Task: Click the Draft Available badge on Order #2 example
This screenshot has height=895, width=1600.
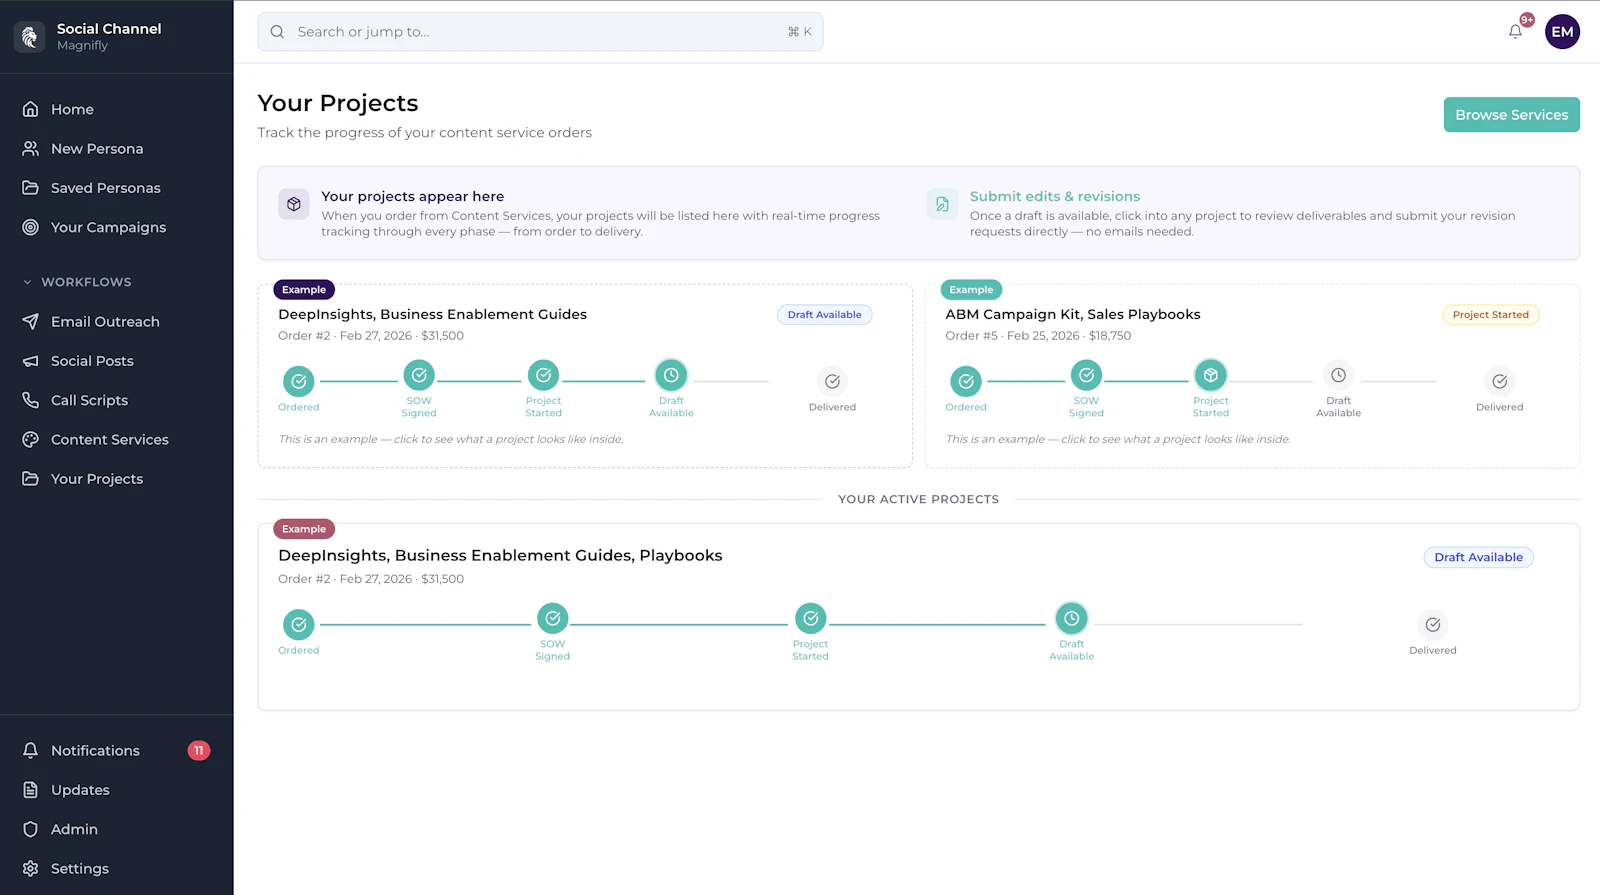Action: (x=824, y=314)
